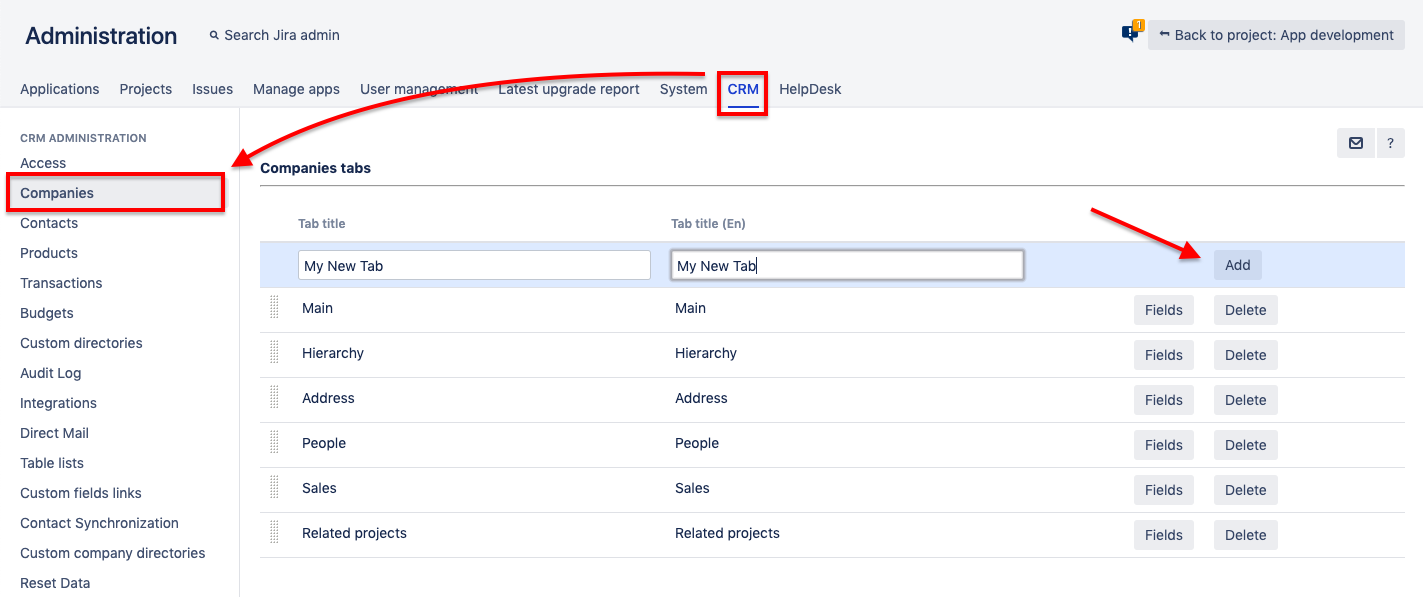Click the feedback notification speech bubble icon
The height and width of the screenshot is (597, 1423).
point(1131,33)
